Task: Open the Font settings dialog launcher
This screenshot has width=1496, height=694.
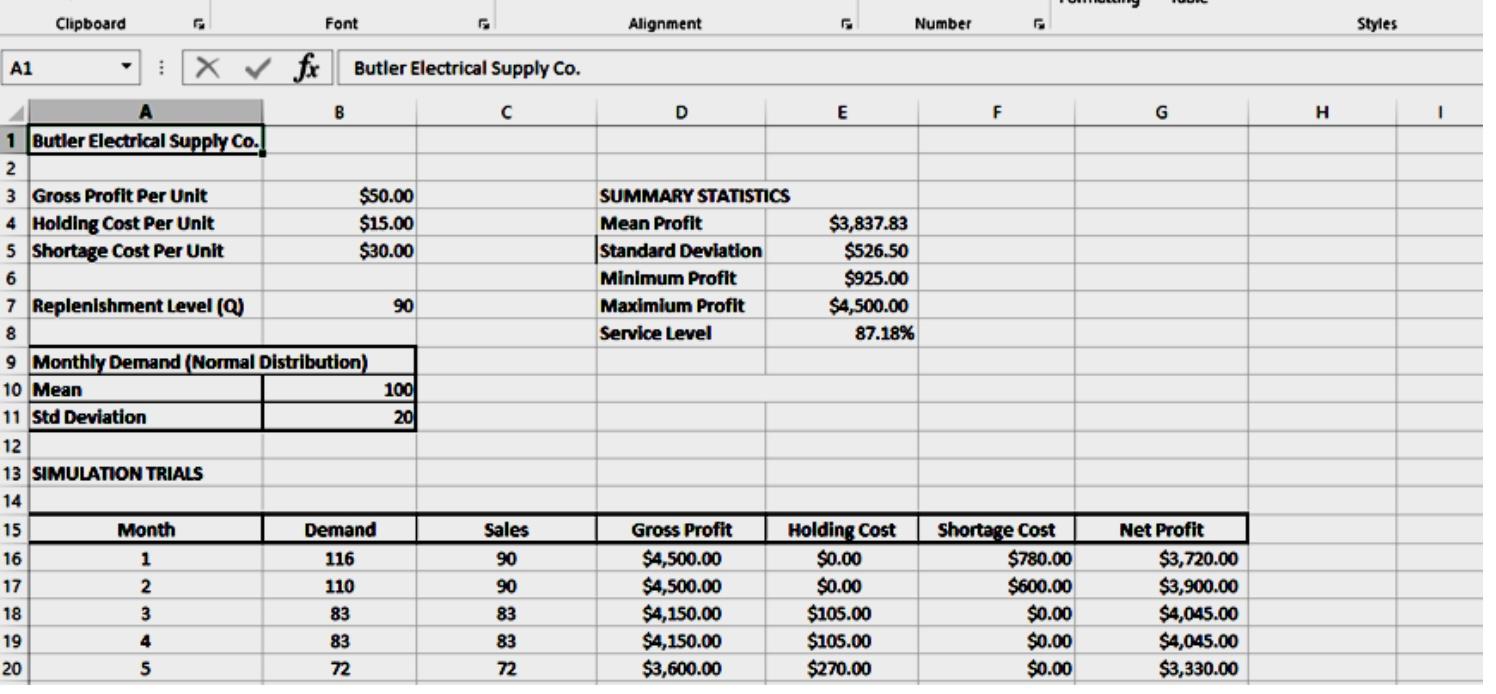Action: coord(482,22)
